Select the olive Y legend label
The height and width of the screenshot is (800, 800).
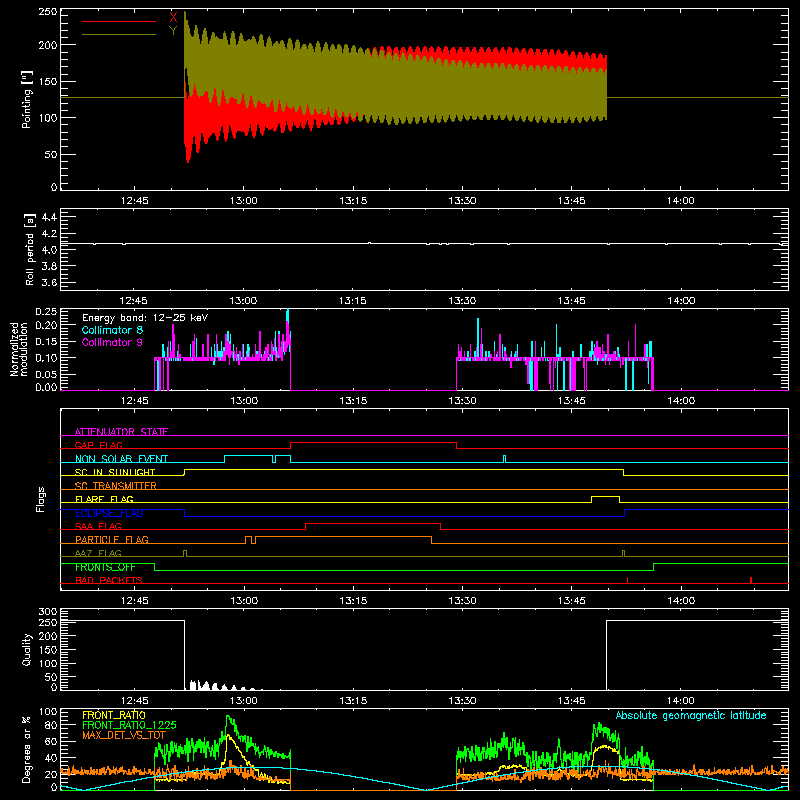173,31
